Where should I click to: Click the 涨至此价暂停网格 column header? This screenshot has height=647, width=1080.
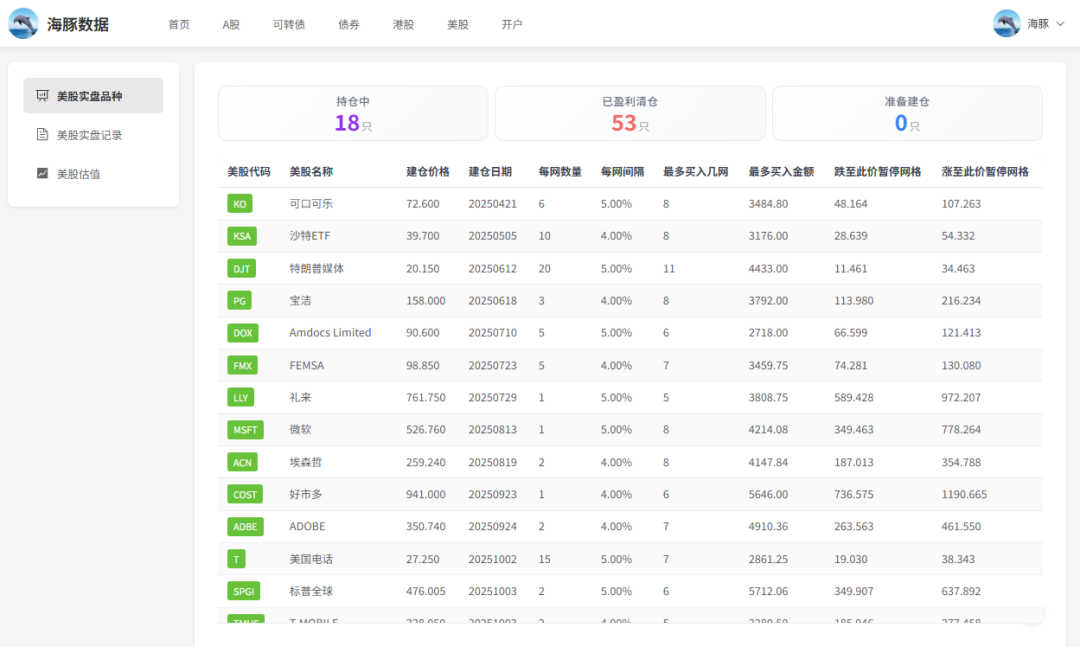[985, 172]
